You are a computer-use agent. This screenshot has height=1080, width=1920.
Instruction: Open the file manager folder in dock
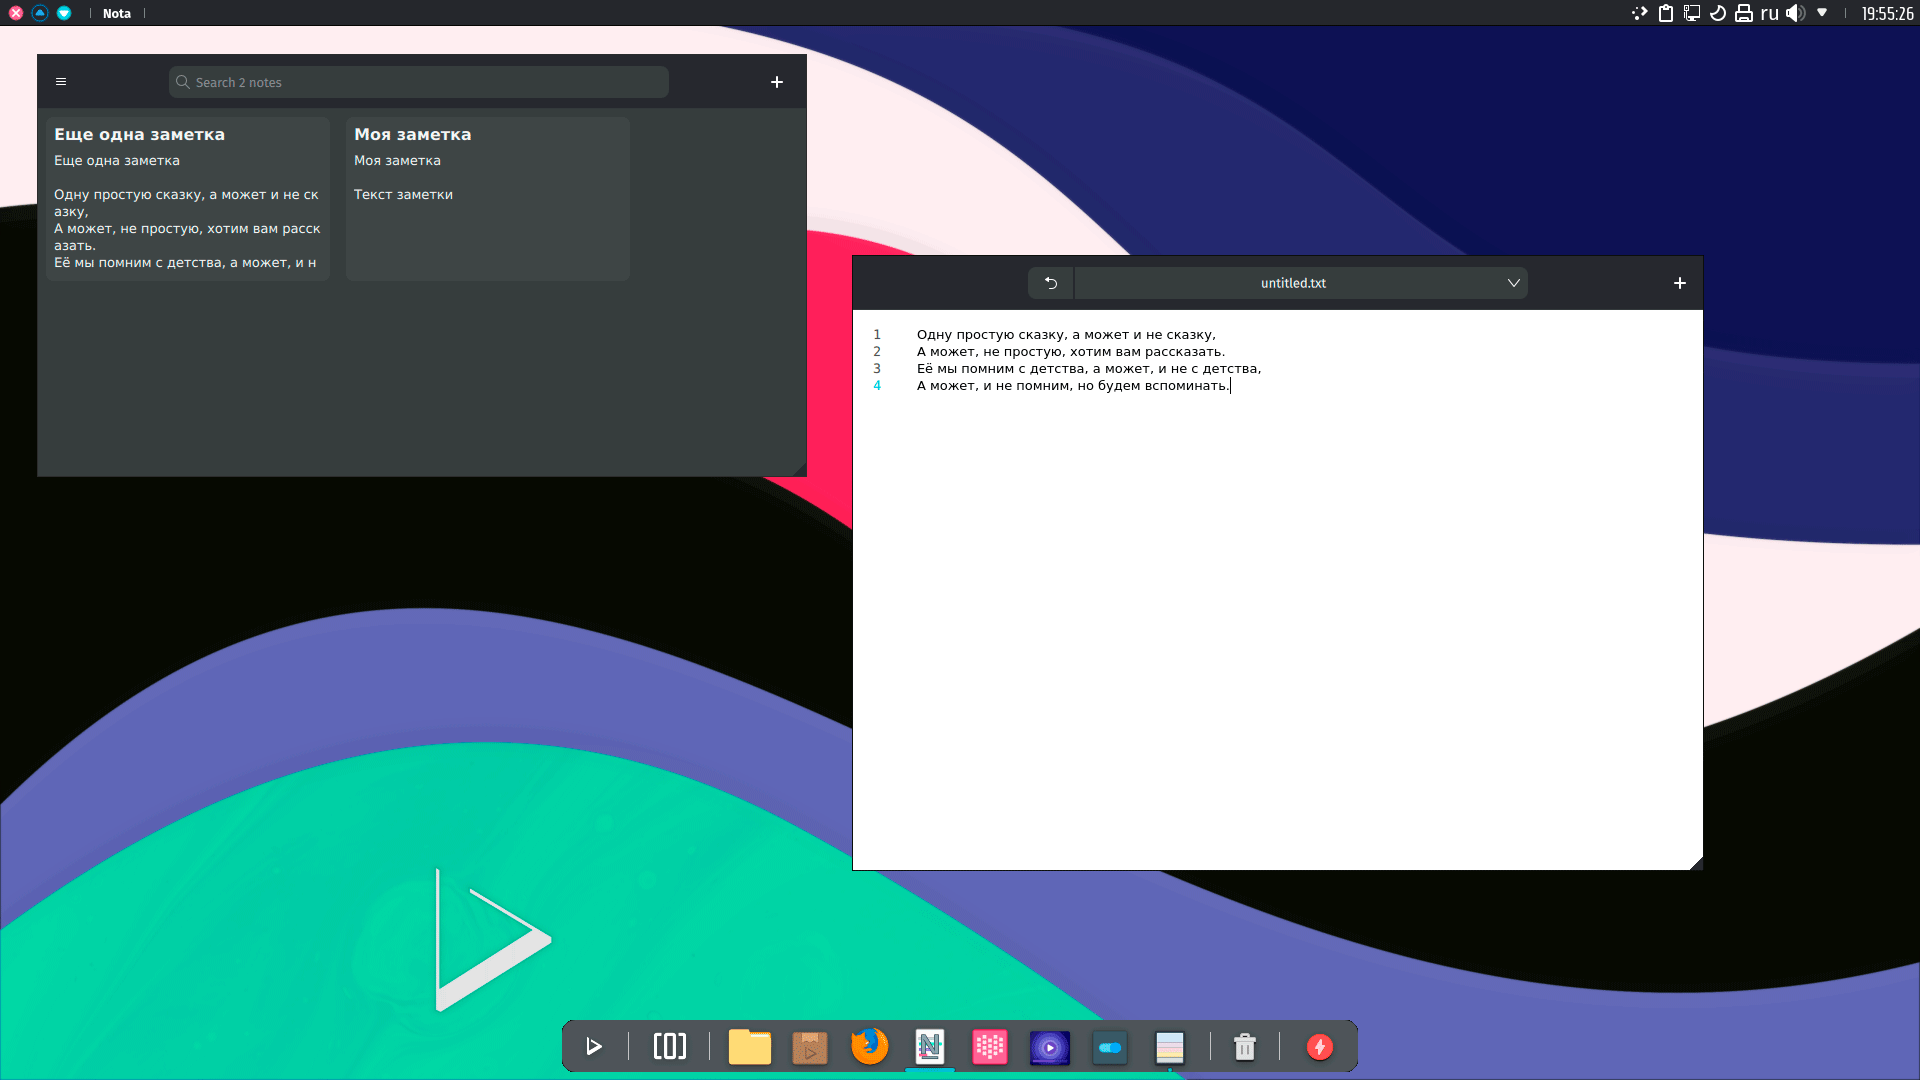tap(749, 1047)
